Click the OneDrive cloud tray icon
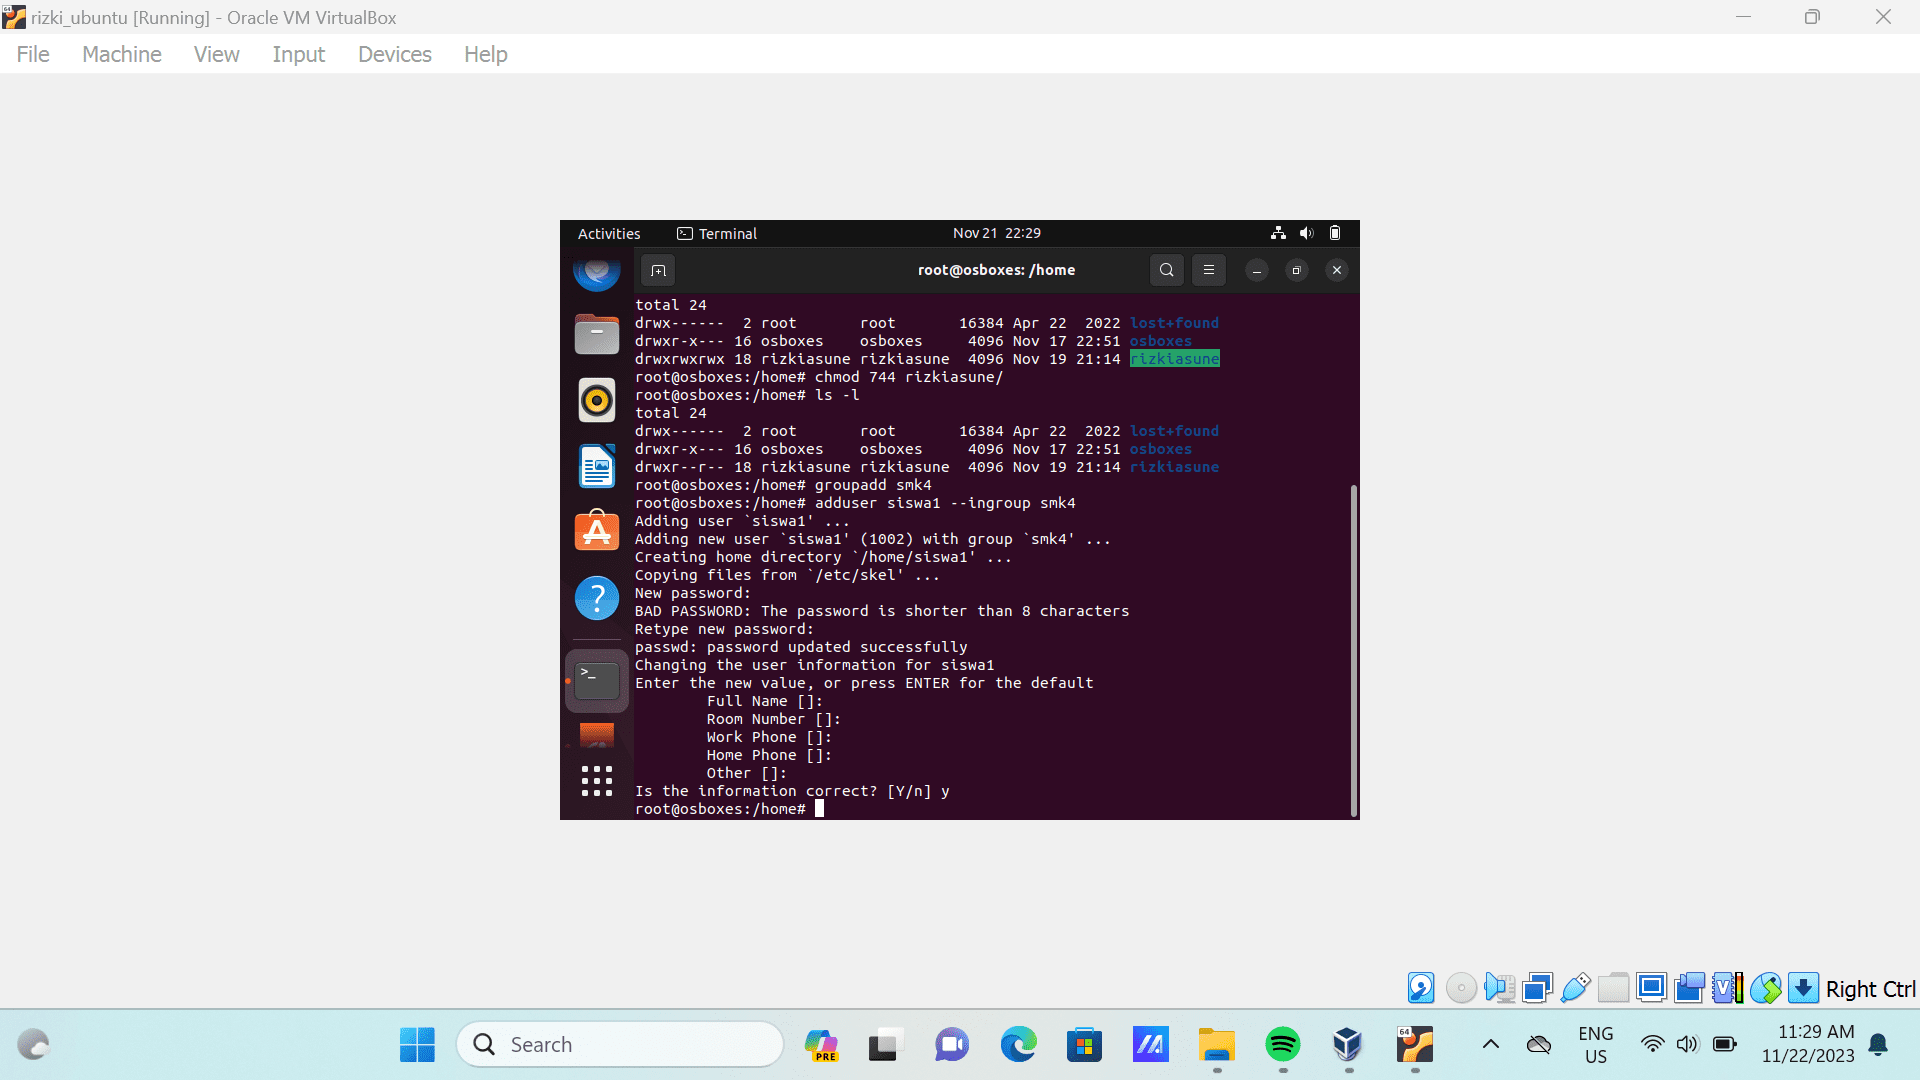This screenshot has height=1080, width=1920. (1539, 1045)
